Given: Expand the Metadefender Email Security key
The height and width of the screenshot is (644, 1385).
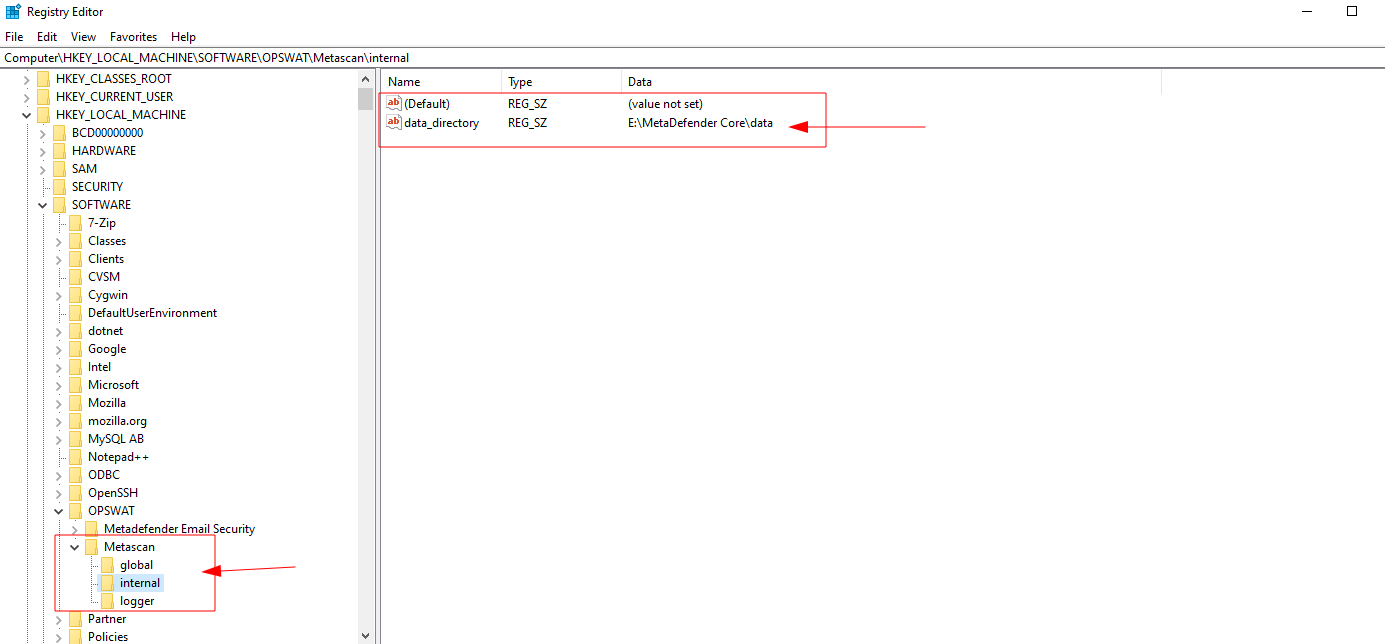Looking at the screenshot, I should point(75,529).
